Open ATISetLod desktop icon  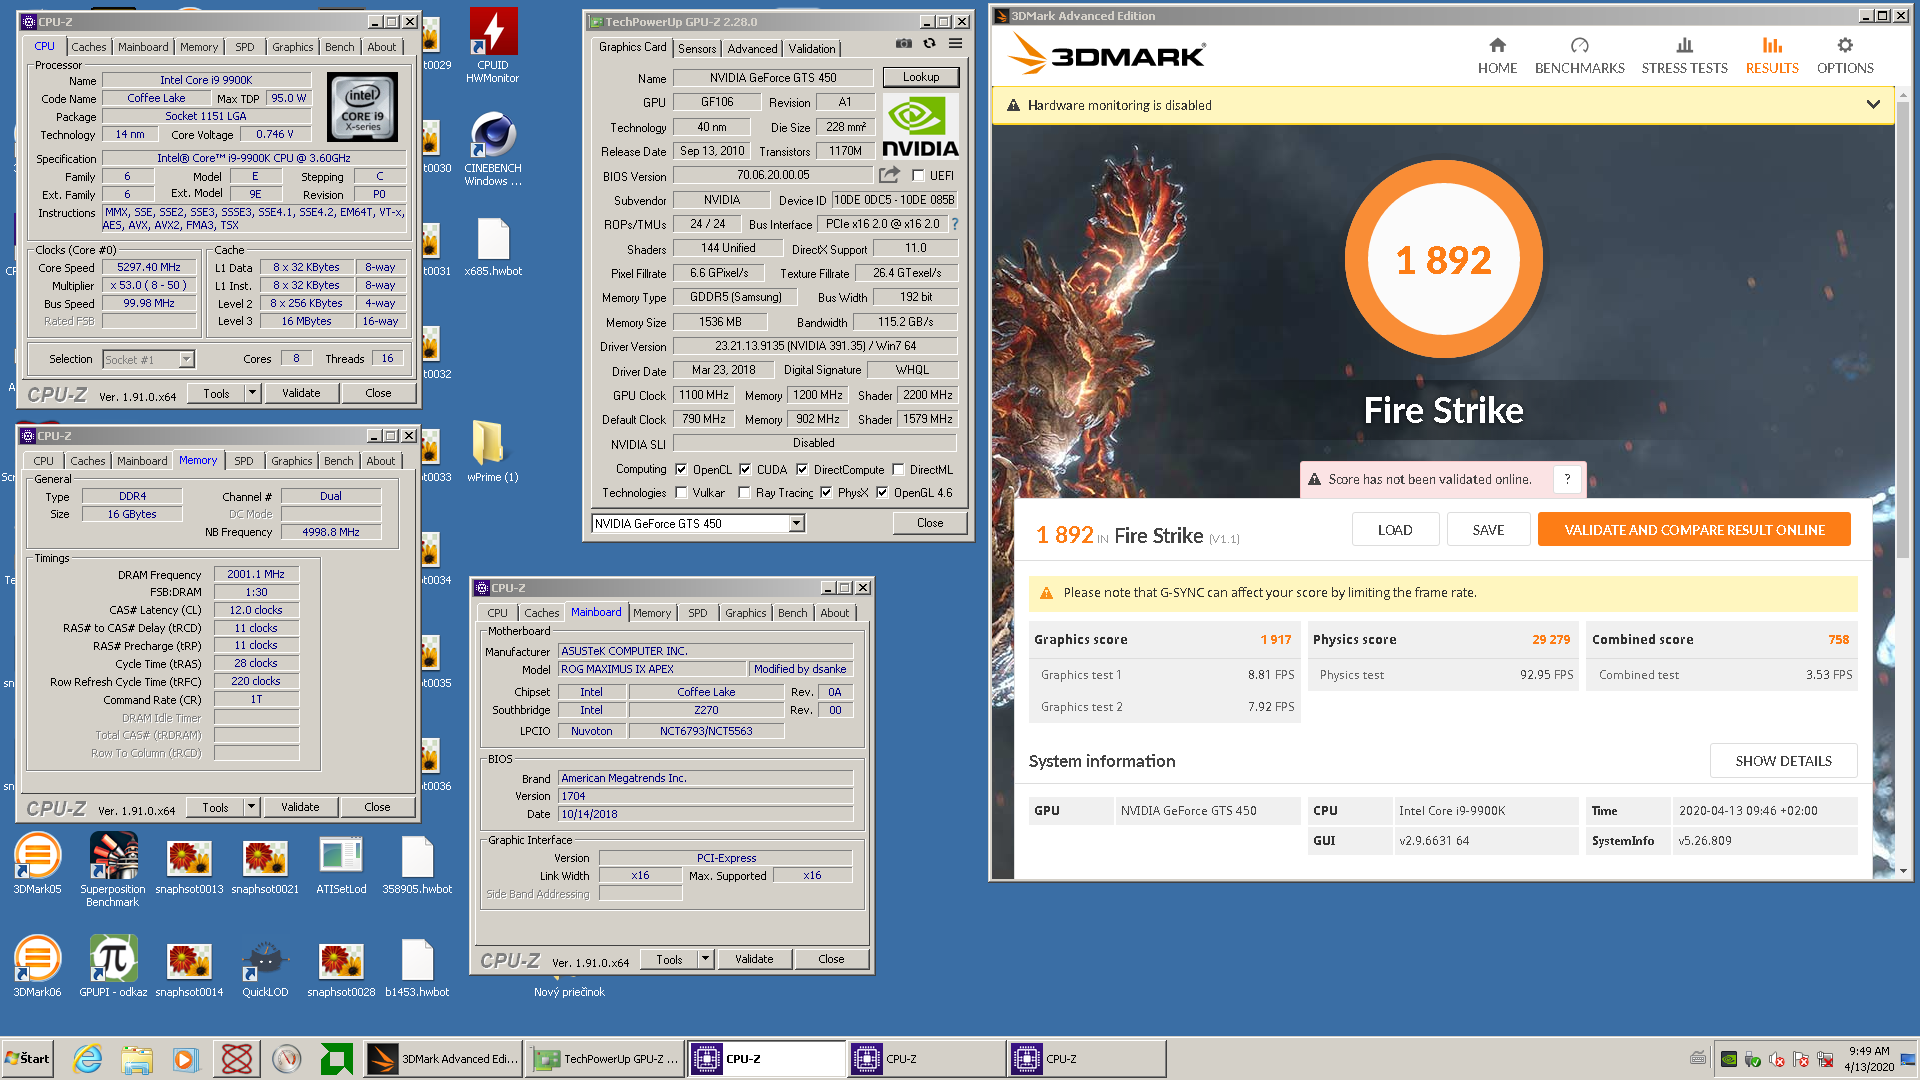[x=341, y=866]
